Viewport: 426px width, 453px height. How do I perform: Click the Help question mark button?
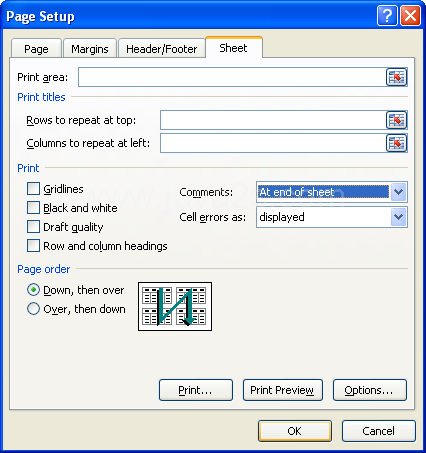click(x=387, y=16)
